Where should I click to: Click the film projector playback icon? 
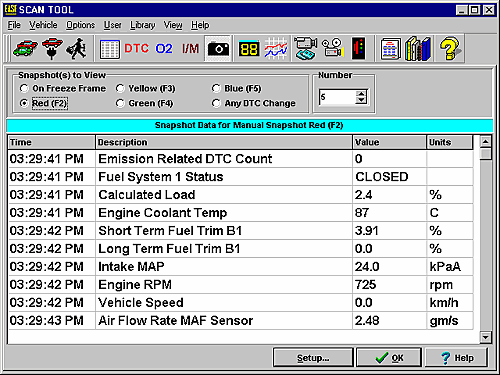pos(332,49)
